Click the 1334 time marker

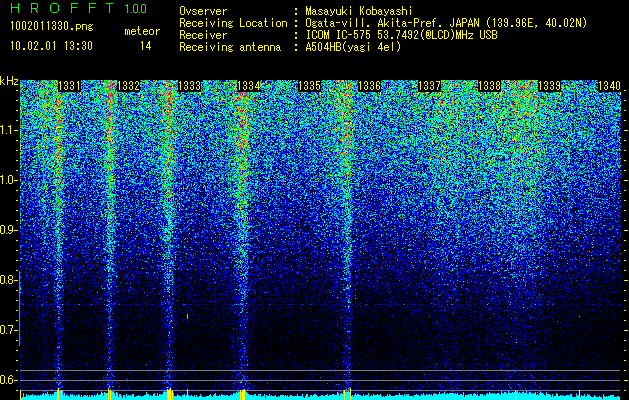249,86
